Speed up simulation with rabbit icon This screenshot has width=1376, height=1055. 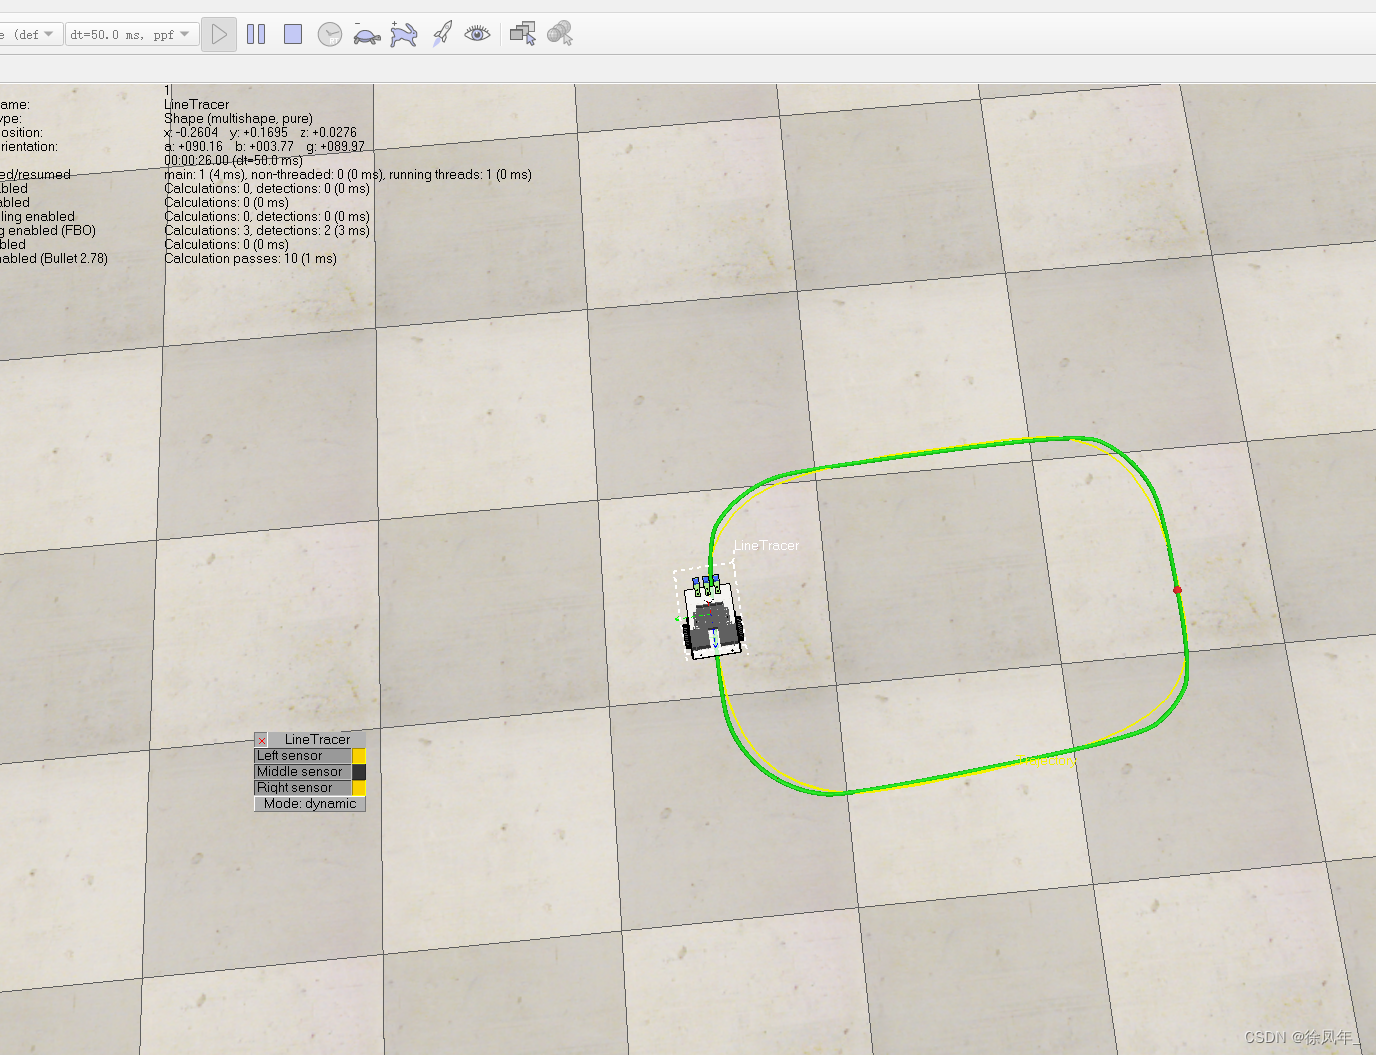click(x=403, y=34)
